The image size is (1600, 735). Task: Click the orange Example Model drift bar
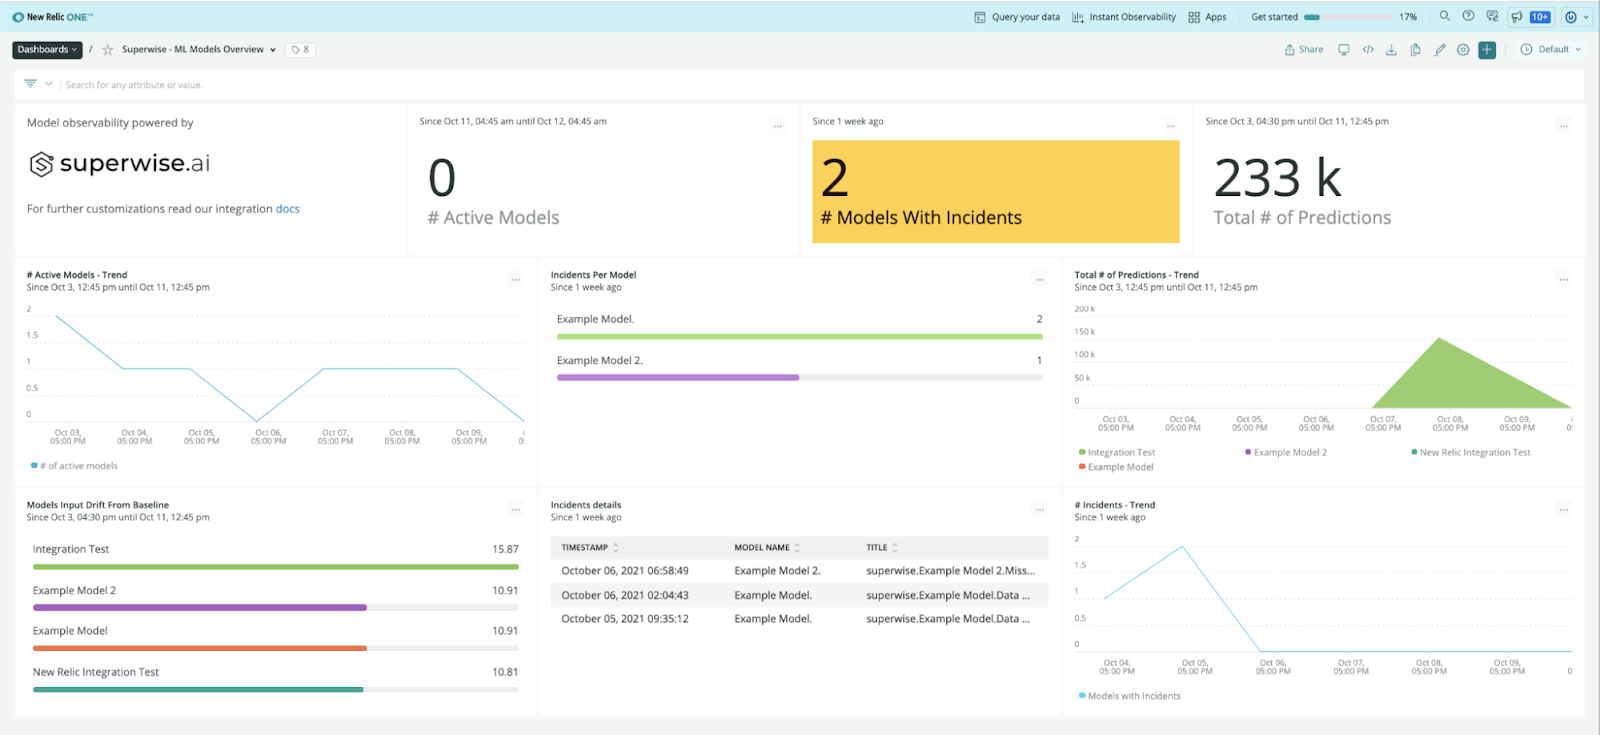pyautogui.click(x=200, y=648)
